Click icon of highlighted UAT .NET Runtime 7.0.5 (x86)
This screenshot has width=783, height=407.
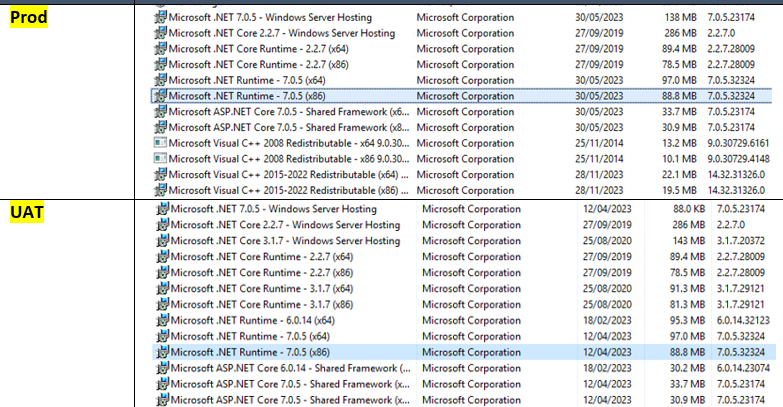pyautogui.click(x=163, y=353)
